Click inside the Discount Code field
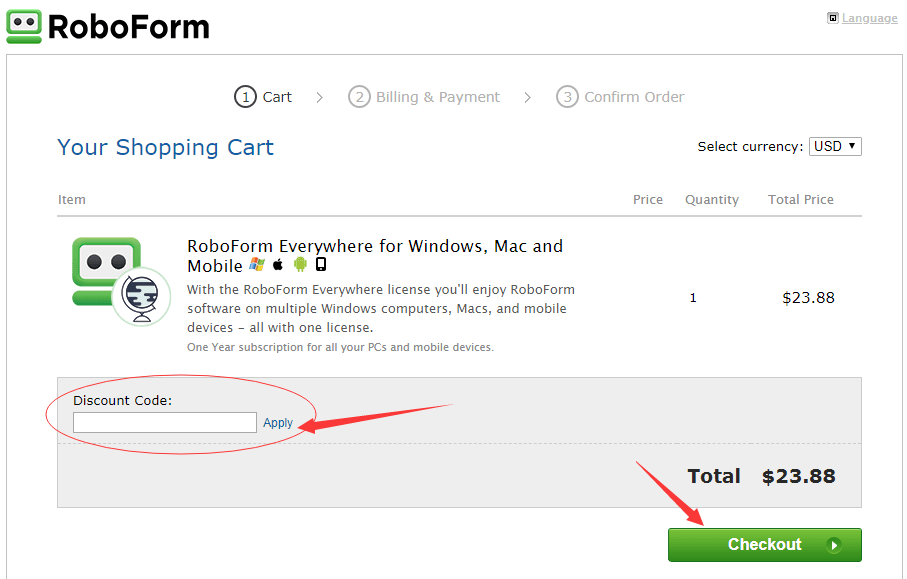Viewport: 907px width, 579px height. (164, 422)
